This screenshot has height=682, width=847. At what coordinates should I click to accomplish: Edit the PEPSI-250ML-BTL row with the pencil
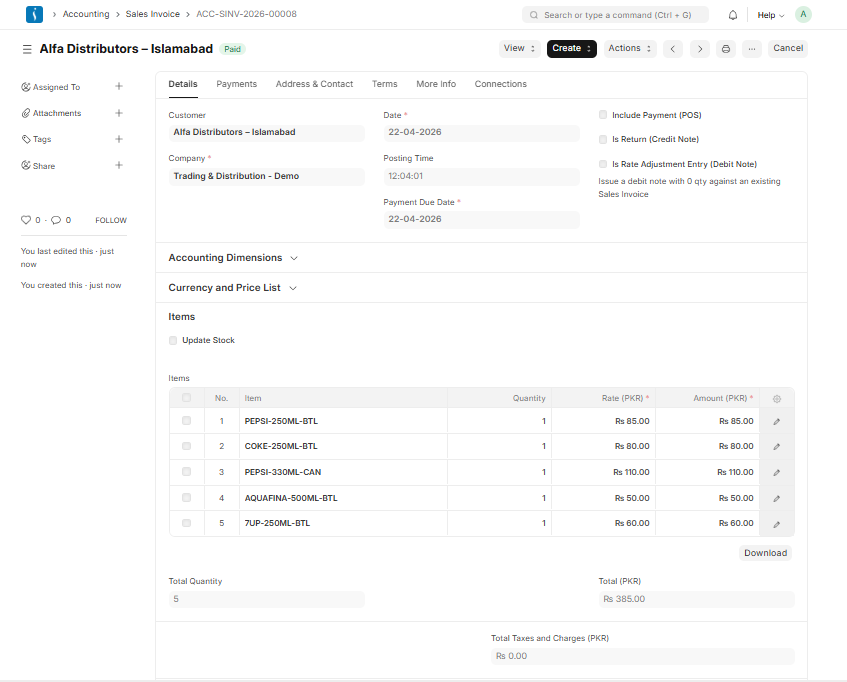click(x=776, y=421)
